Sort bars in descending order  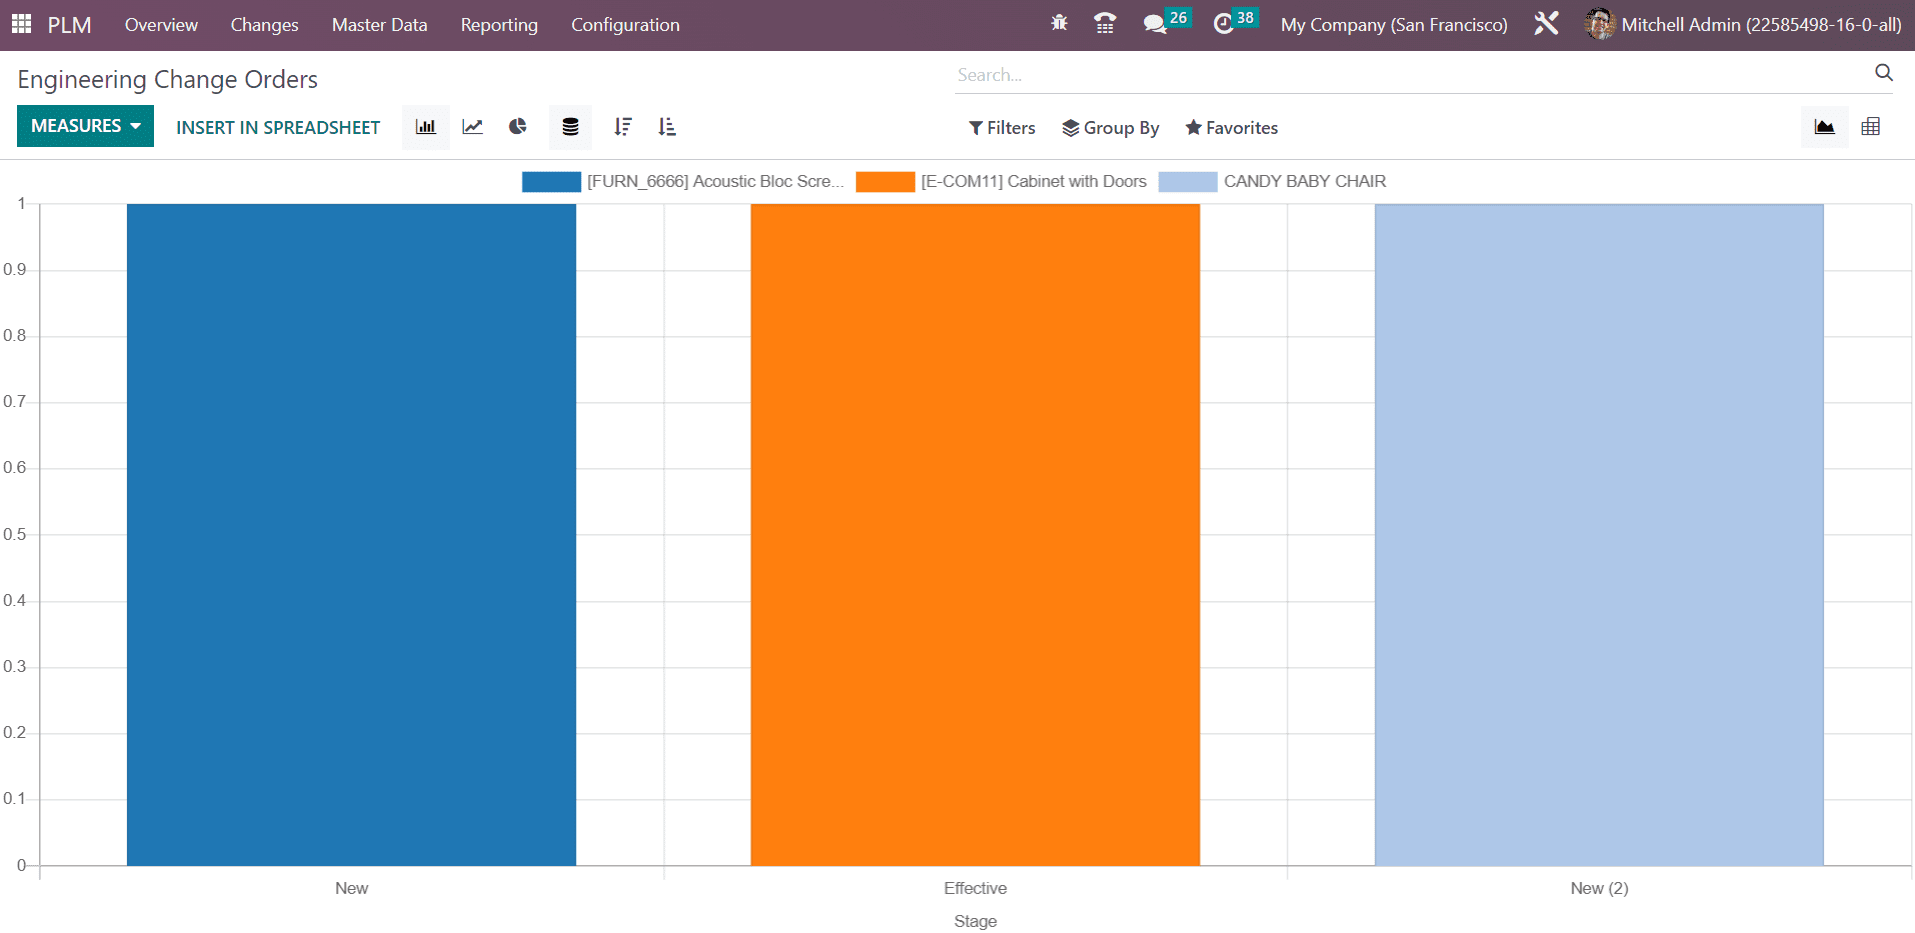click(623, 127)
